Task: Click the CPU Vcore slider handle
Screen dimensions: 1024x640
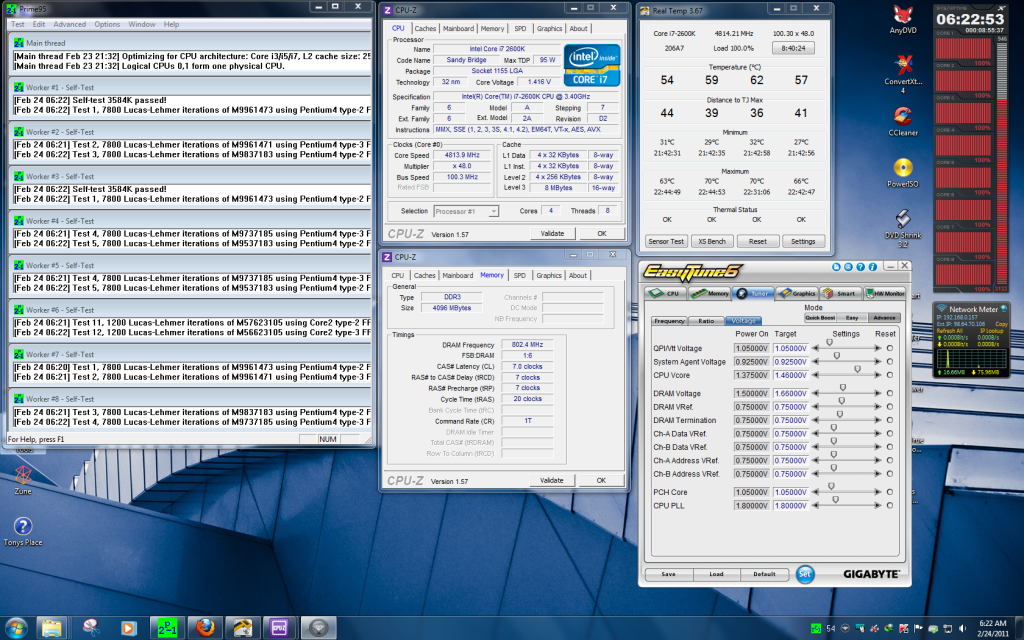Action: 857,370
